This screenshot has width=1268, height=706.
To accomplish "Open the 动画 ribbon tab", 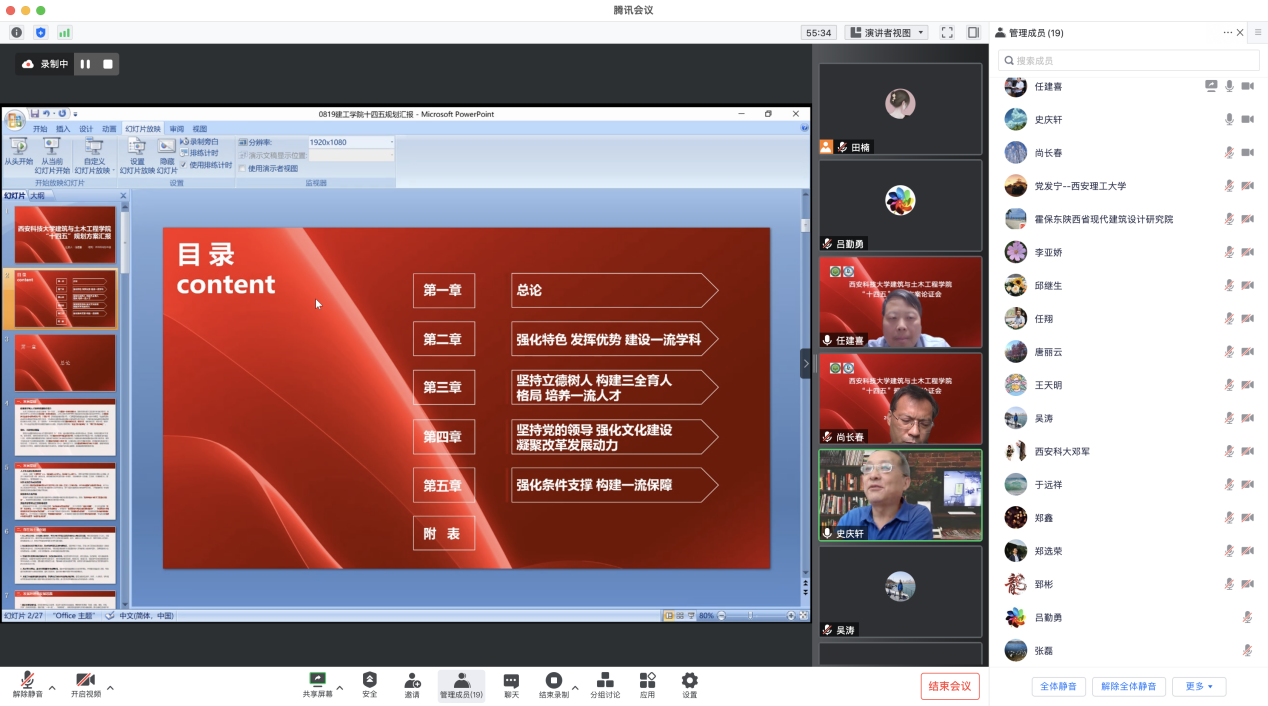I will point(109,129).
